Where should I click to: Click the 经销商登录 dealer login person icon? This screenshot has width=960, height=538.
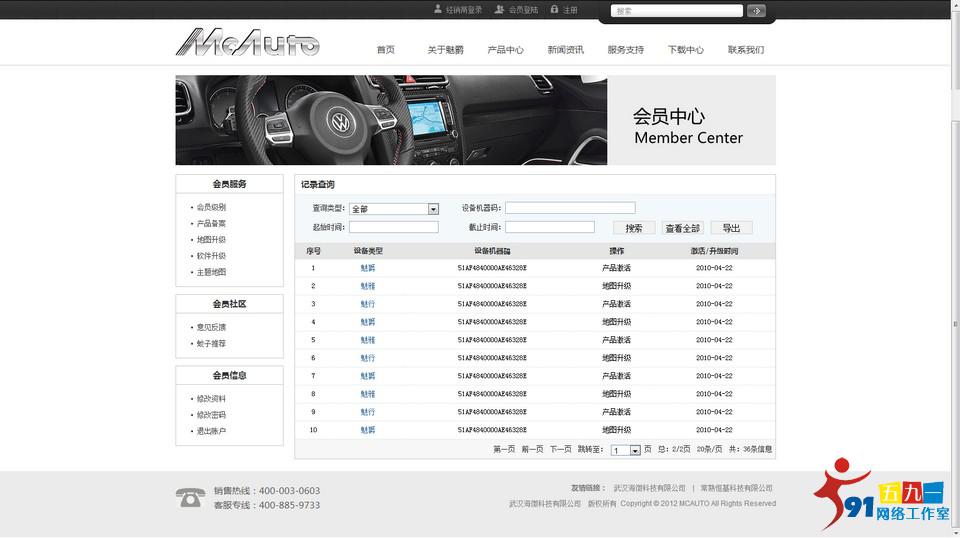[x=437, y=9]
